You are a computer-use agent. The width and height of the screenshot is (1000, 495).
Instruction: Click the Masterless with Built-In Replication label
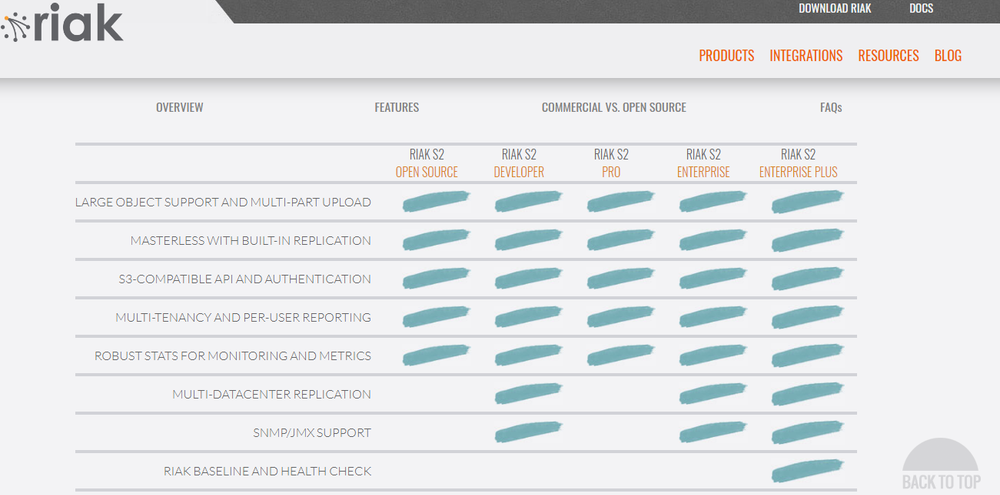coord(251,240)
